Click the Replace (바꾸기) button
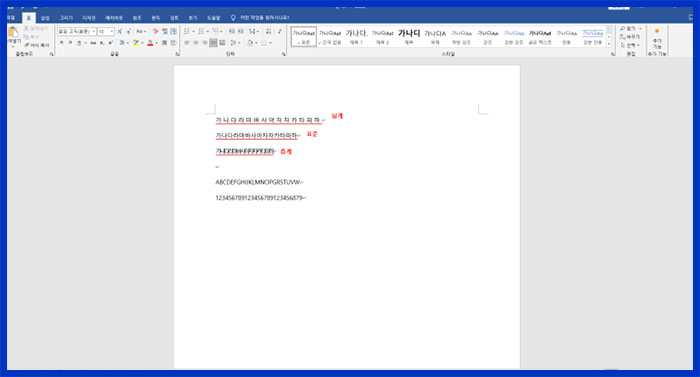 click(630, 37)
